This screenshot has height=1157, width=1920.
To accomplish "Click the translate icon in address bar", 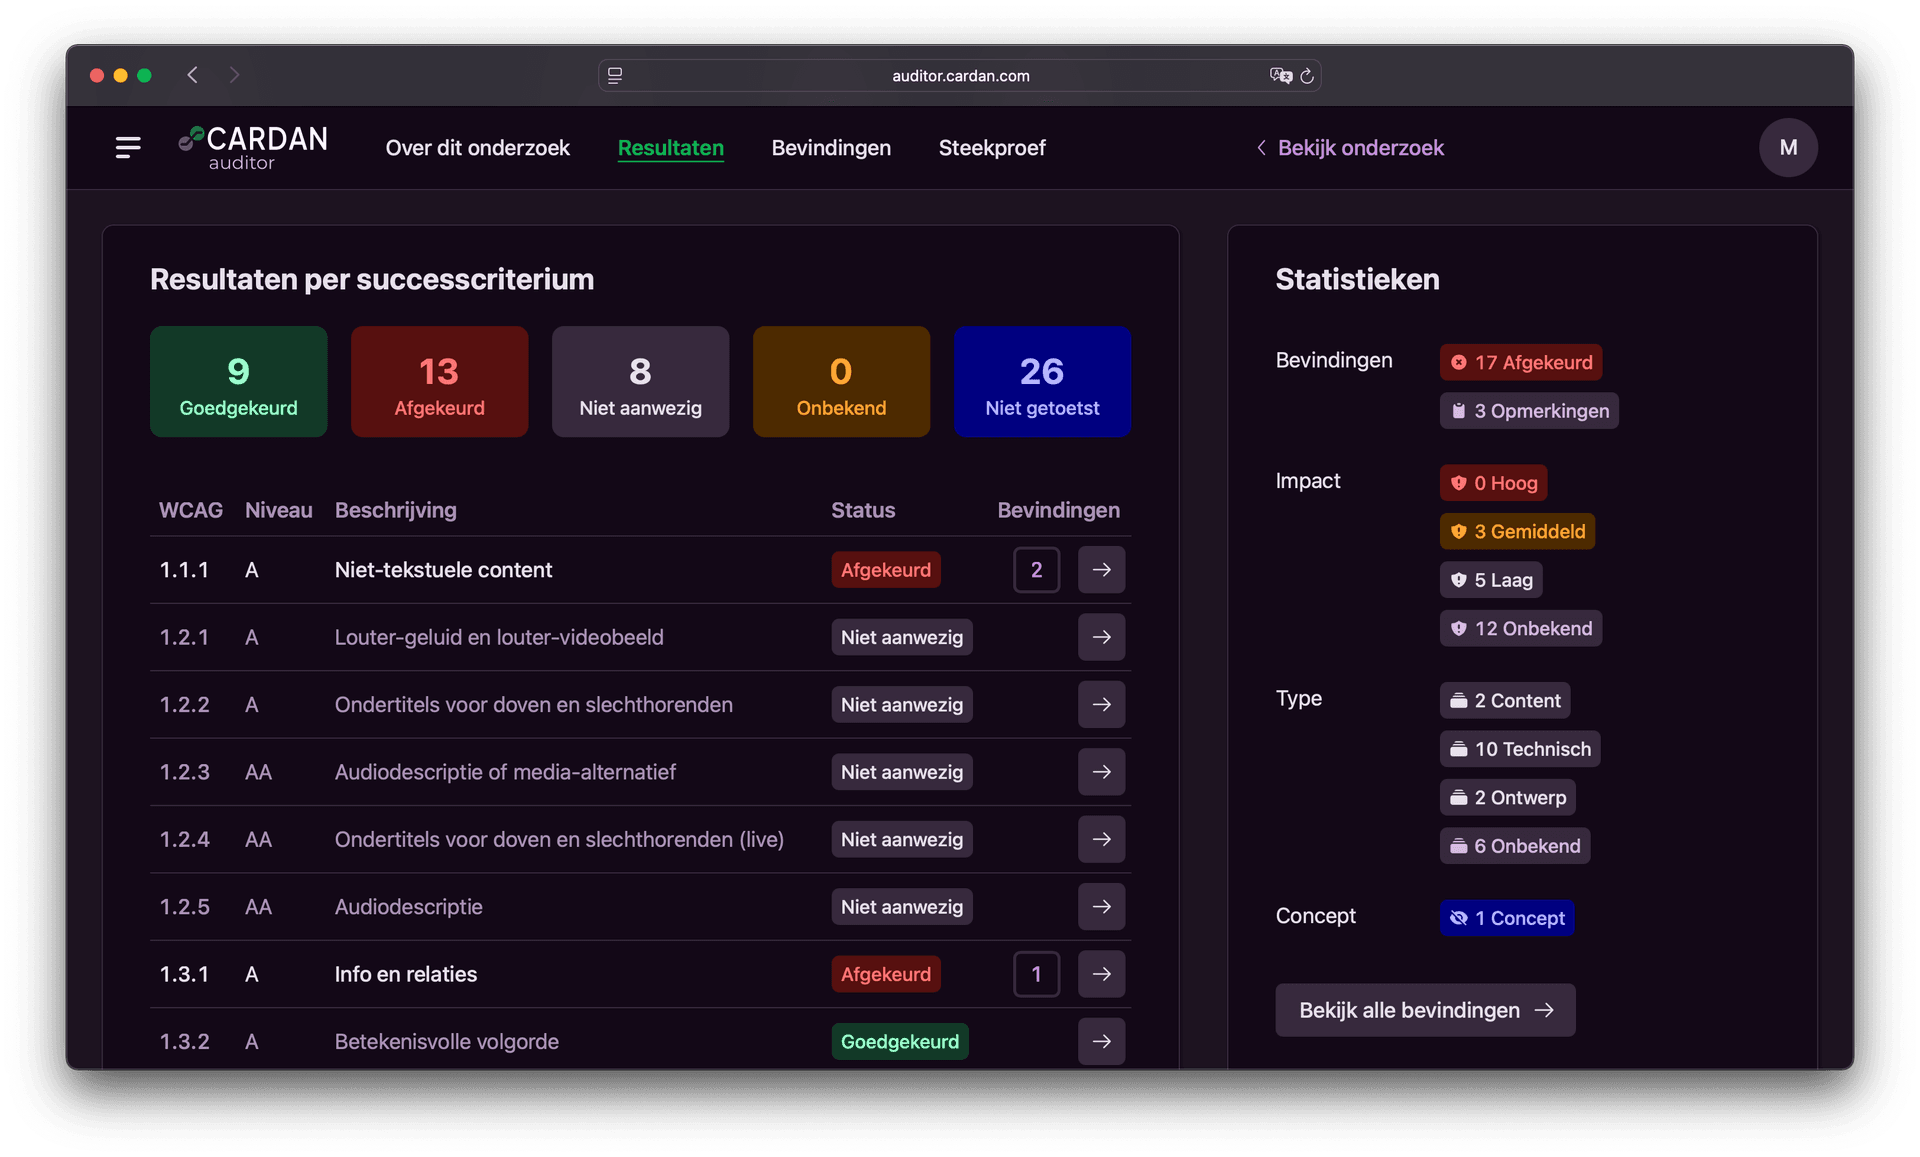I will click(1280, 76).
